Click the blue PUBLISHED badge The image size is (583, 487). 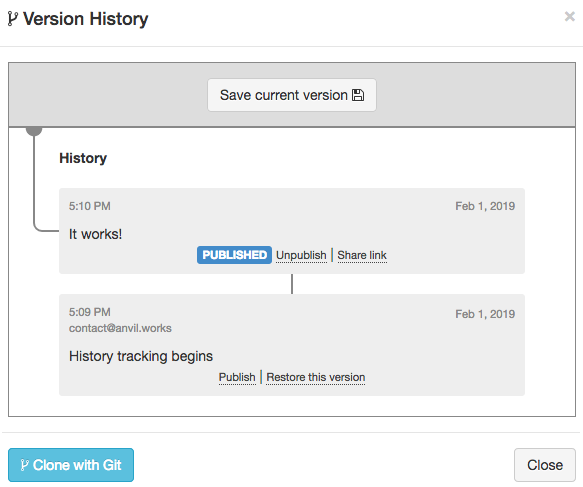pos(234,255)
